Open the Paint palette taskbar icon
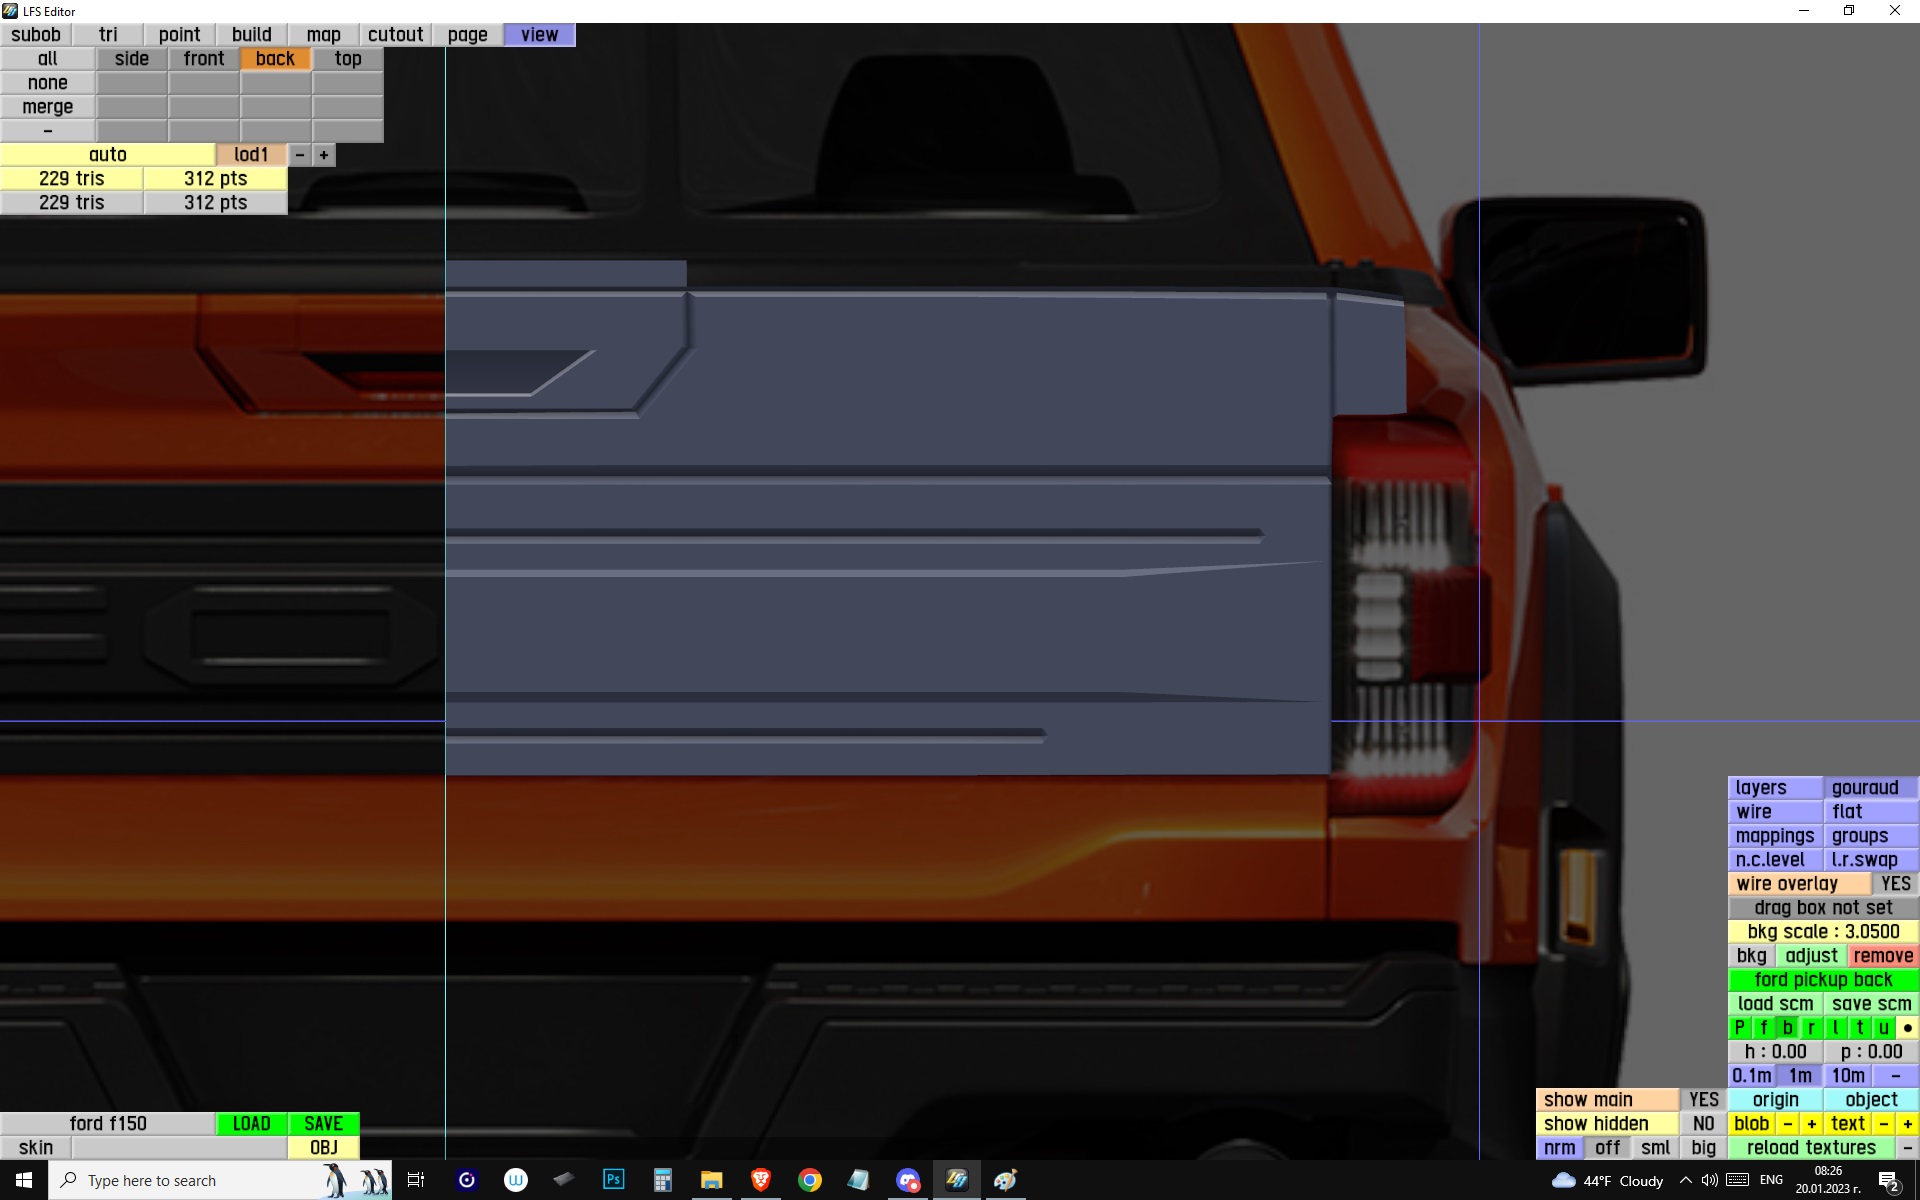Image resolution: width=1920 pixels, height=1200 pixels. pyautogui.click(x=1005, y=1180)
